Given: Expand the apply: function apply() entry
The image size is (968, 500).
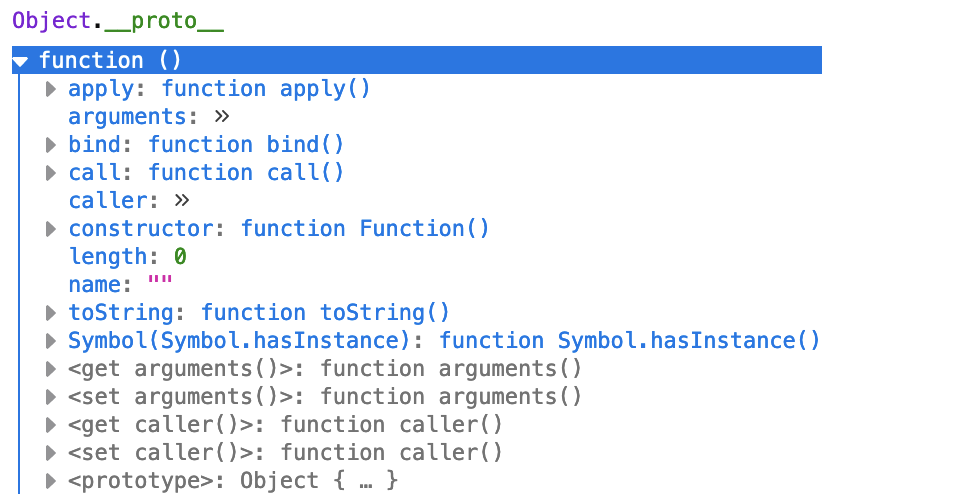Looking at the screenshot, I should tap(51, 90).
